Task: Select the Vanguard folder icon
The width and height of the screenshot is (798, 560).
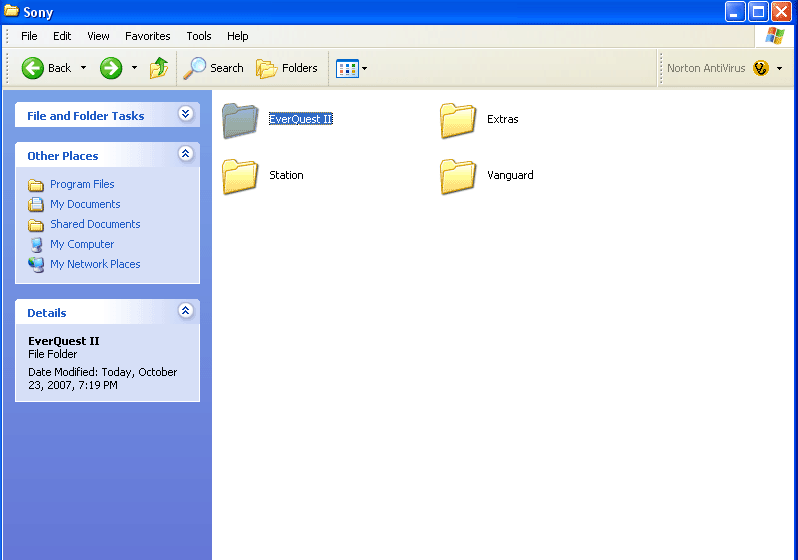Action: point(458,176)
